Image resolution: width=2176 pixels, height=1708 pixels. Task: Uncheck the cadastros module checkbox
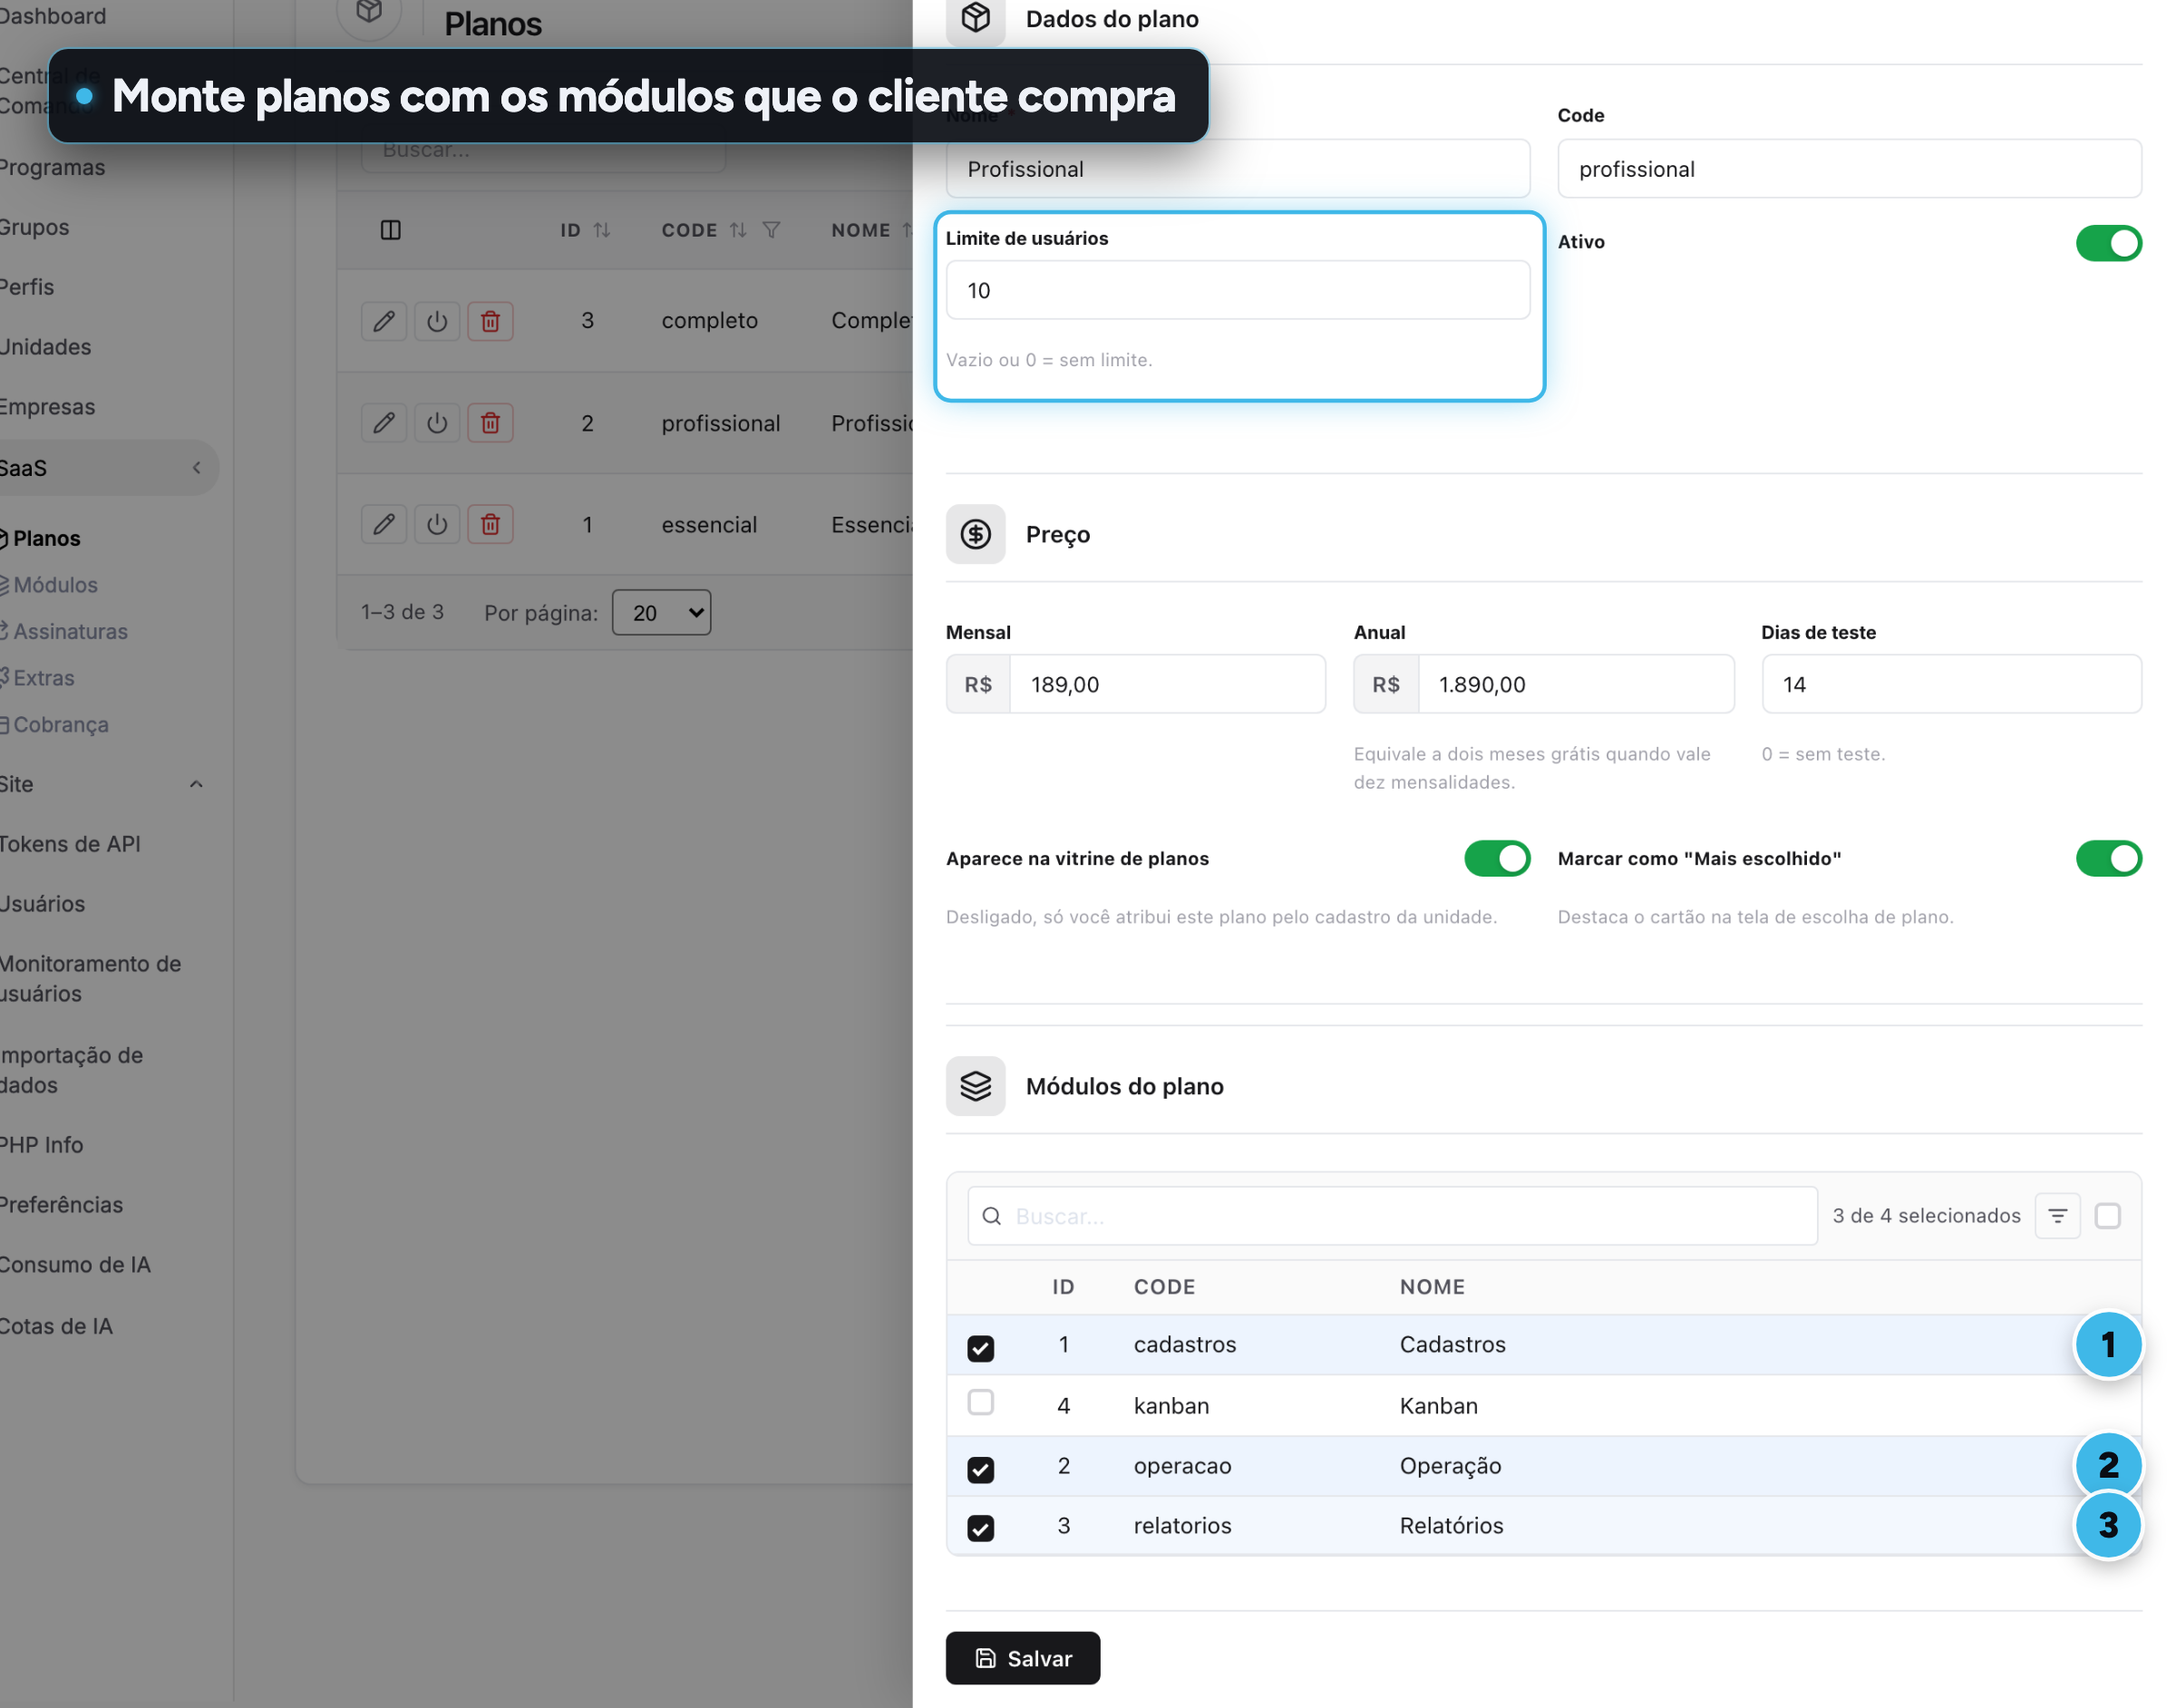(980, 1348)
